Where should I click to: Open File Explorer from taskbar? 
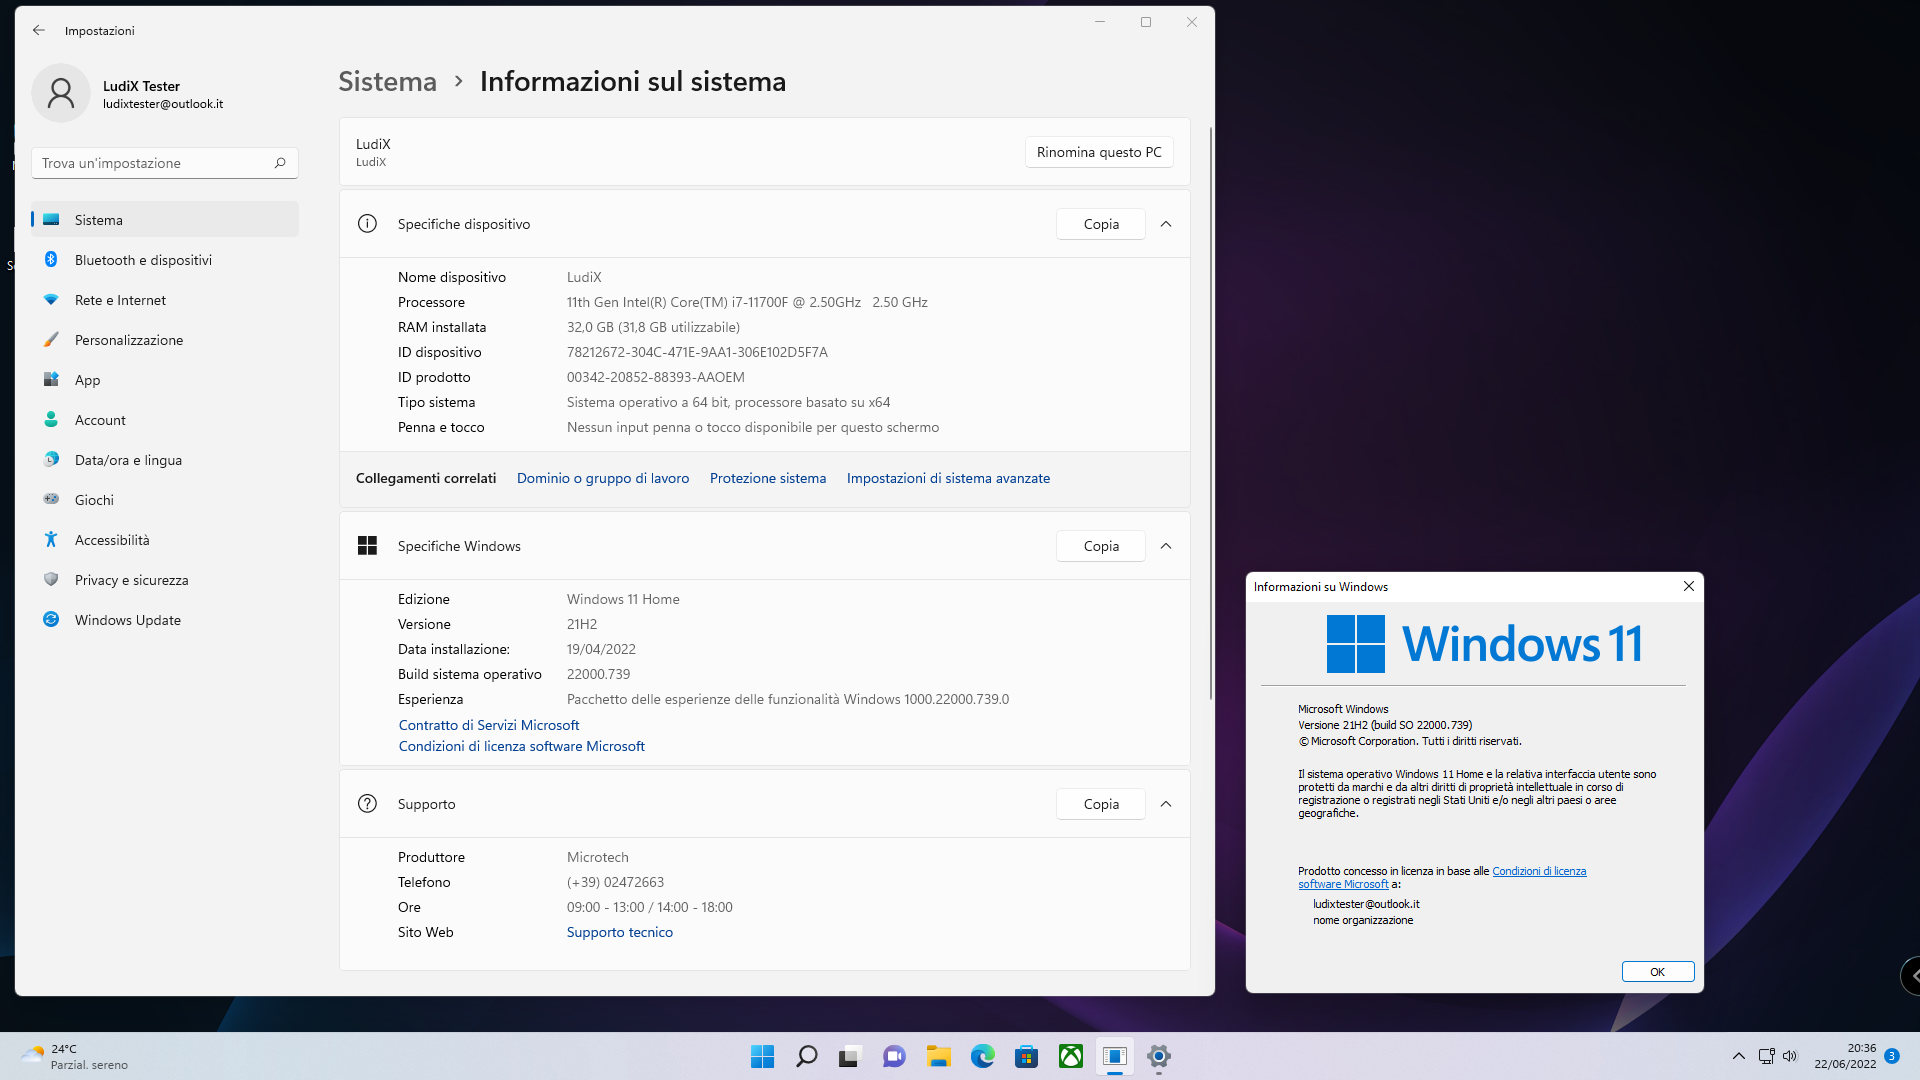pyautogui.click(x=938, y=1056)
